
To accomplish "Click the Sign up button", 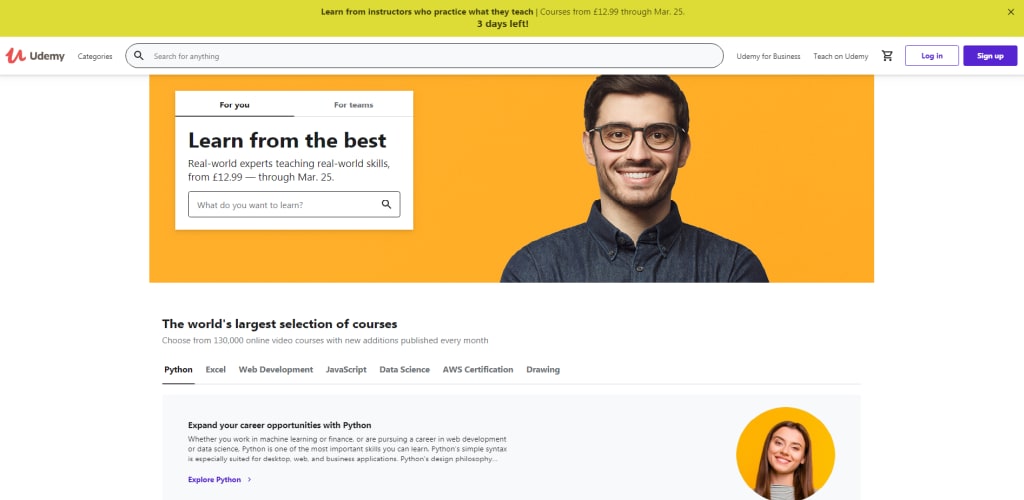I will [x=990, y=55].
